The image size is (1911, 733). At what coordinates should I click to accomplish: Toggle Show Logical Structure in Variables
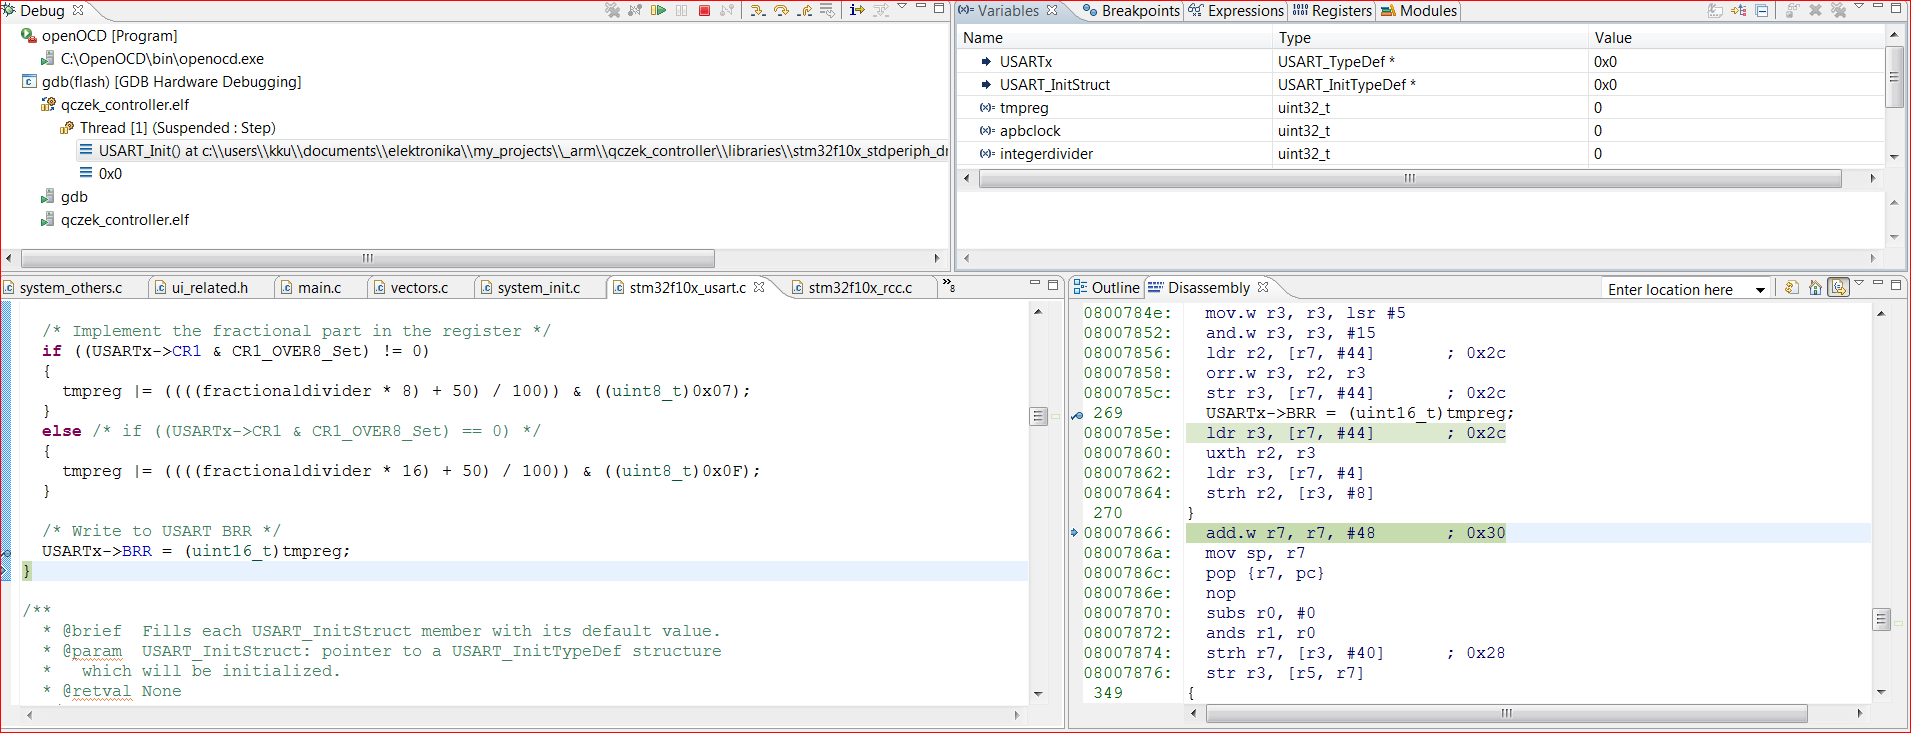(x=1739, y=10)
